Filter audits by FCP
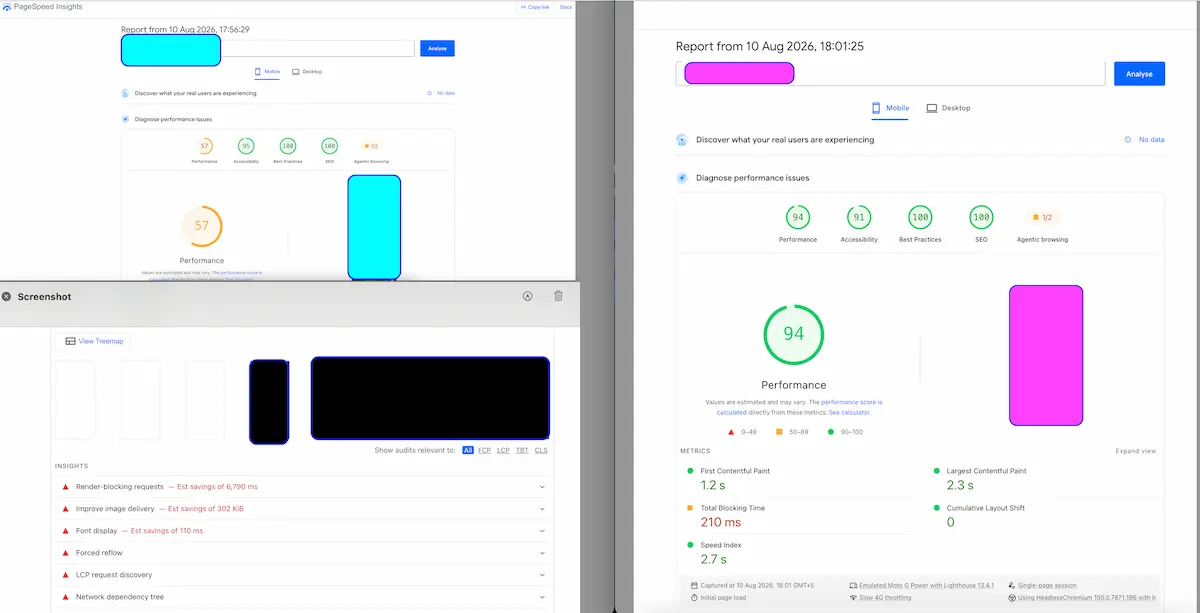Image resolution: width=1200 pixels, height=613 pixels. (484, 451)
